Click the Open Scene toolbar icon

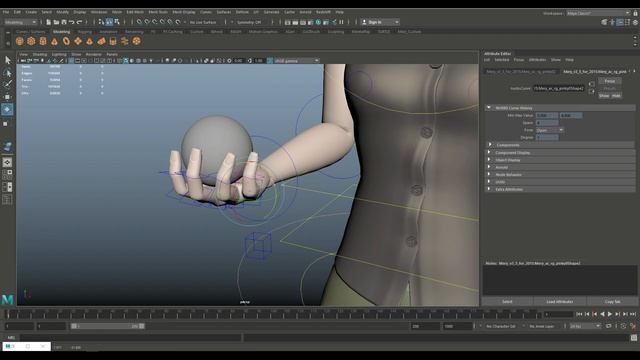56,22
